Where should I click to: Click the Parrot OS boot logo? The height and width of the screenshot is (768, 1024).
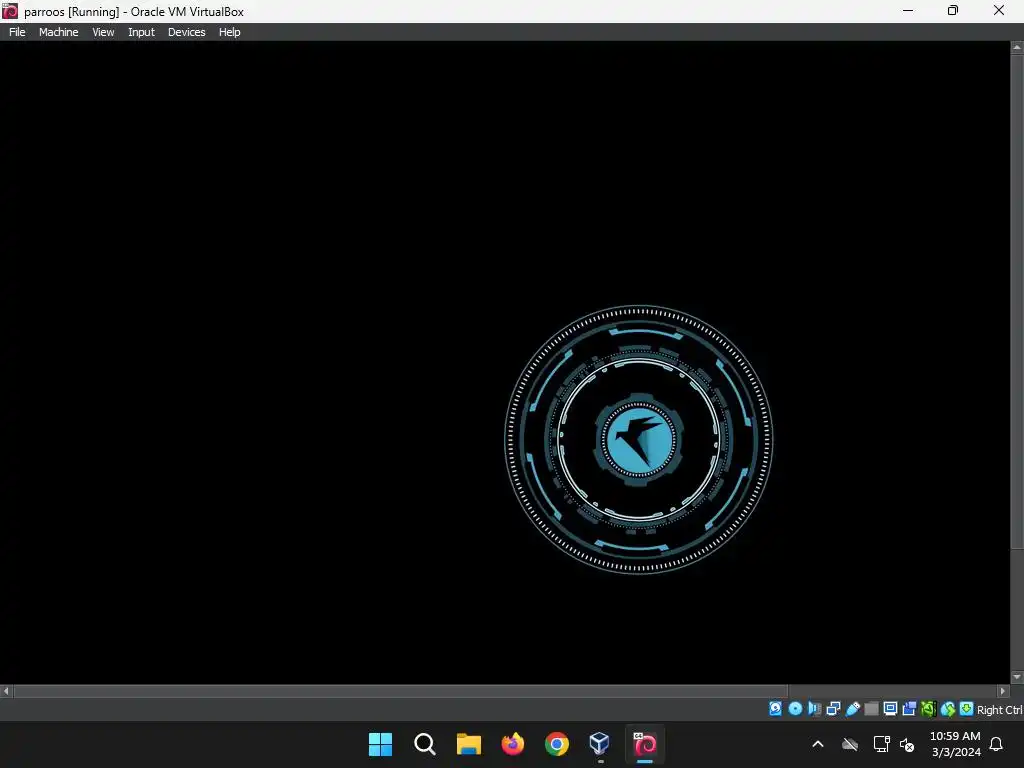click(x=639, y=440)
